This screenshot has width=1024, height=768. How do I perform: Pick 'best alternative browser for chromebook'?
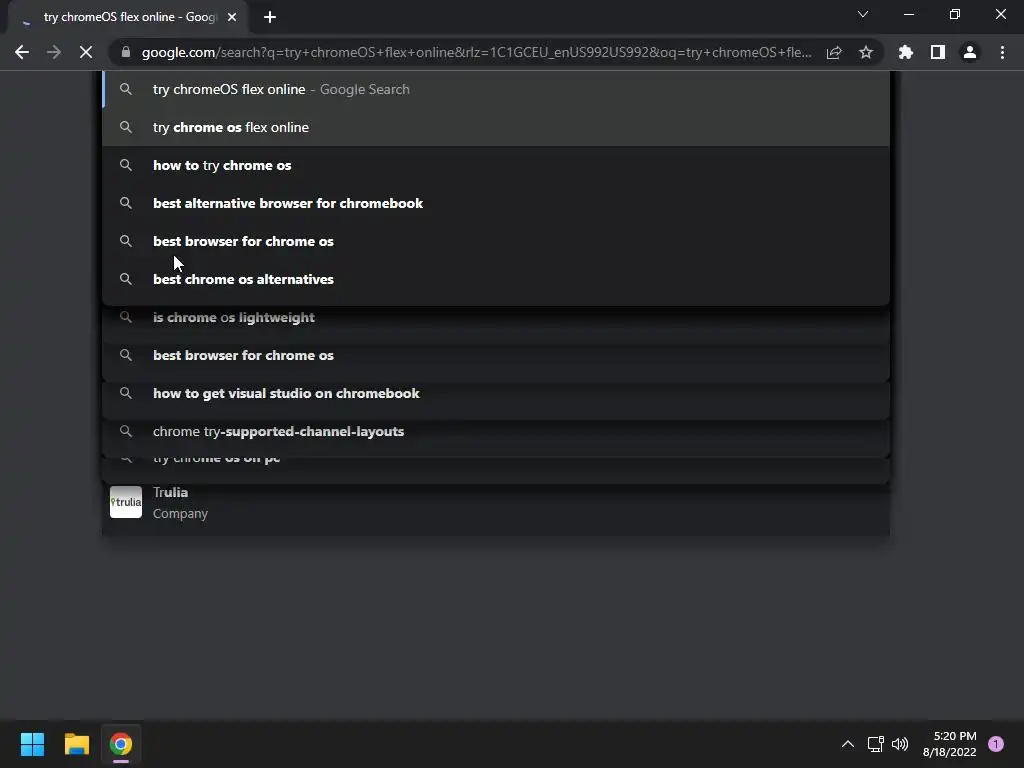click(496, 203)
